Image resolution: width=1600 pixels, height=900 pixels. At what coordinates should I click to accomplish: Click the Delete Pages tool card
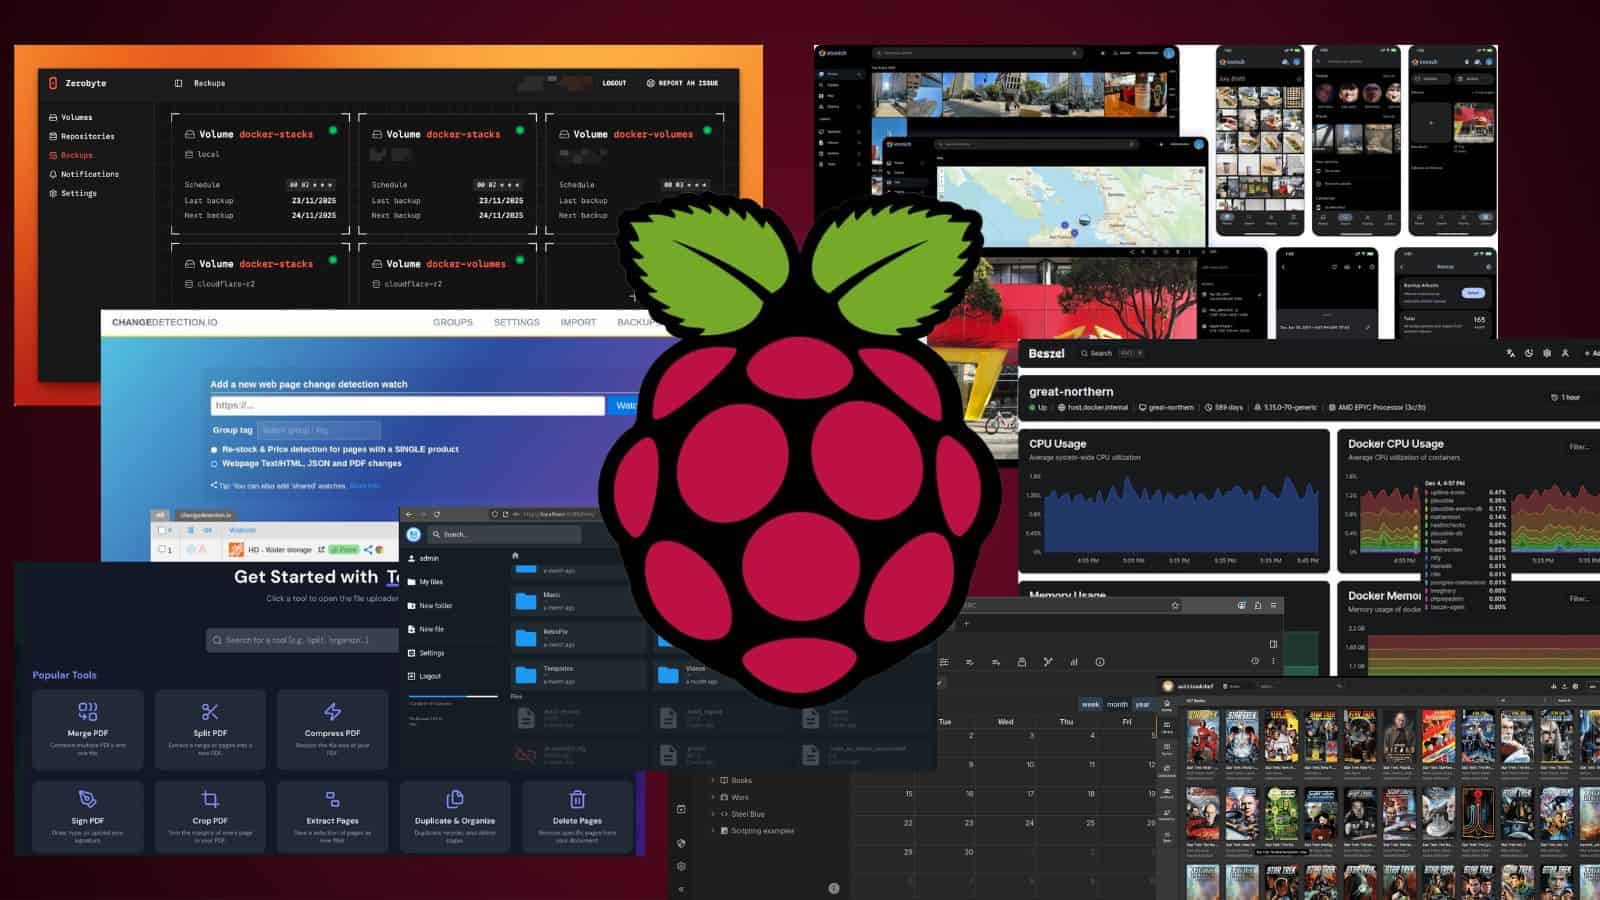click(577, 816)
